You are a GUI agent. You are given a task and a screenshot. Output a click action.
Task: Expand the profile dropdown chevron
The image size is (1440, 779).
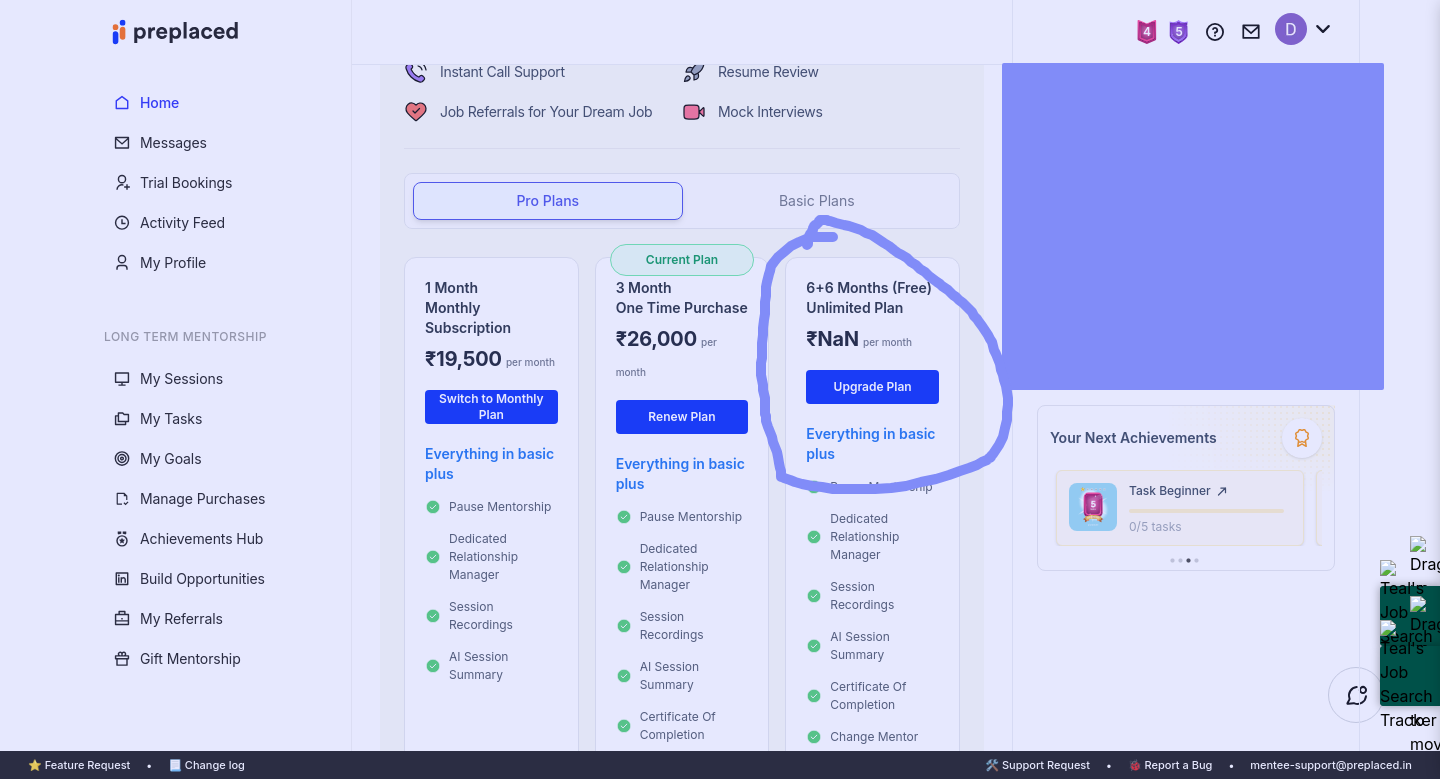1323,29
